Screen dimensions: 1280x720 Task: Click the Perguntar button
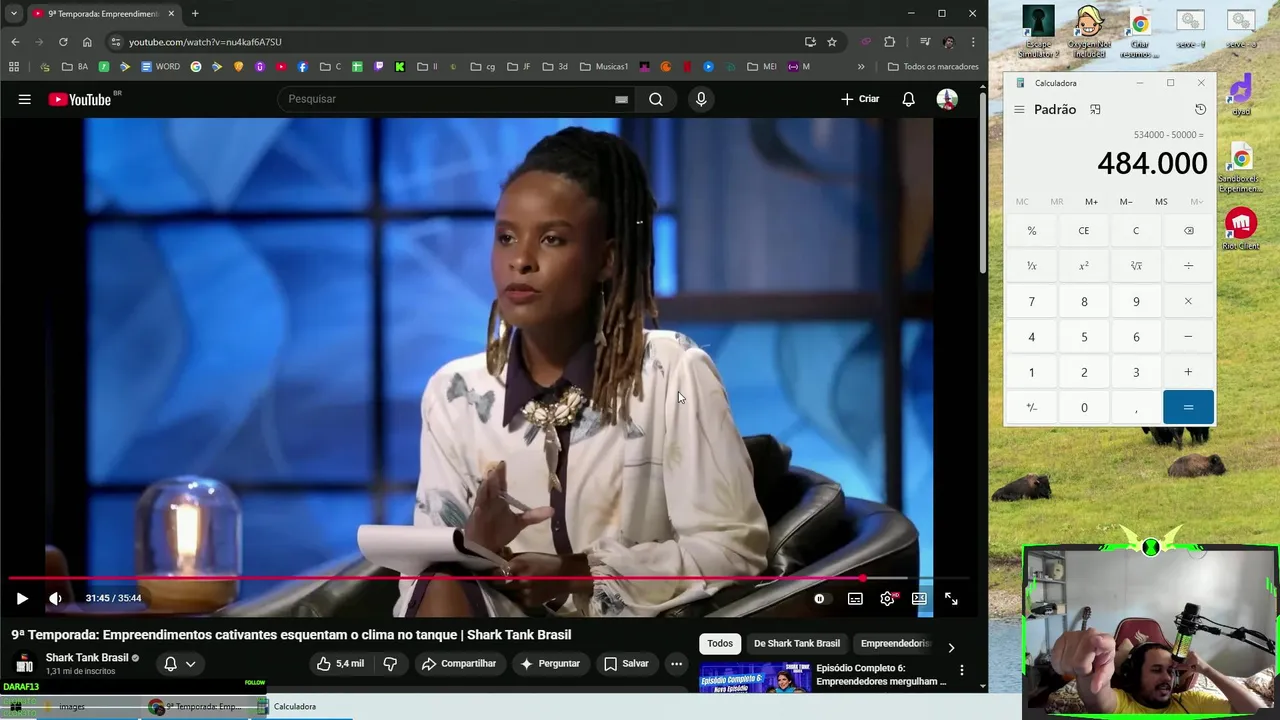tap(549, 663)
